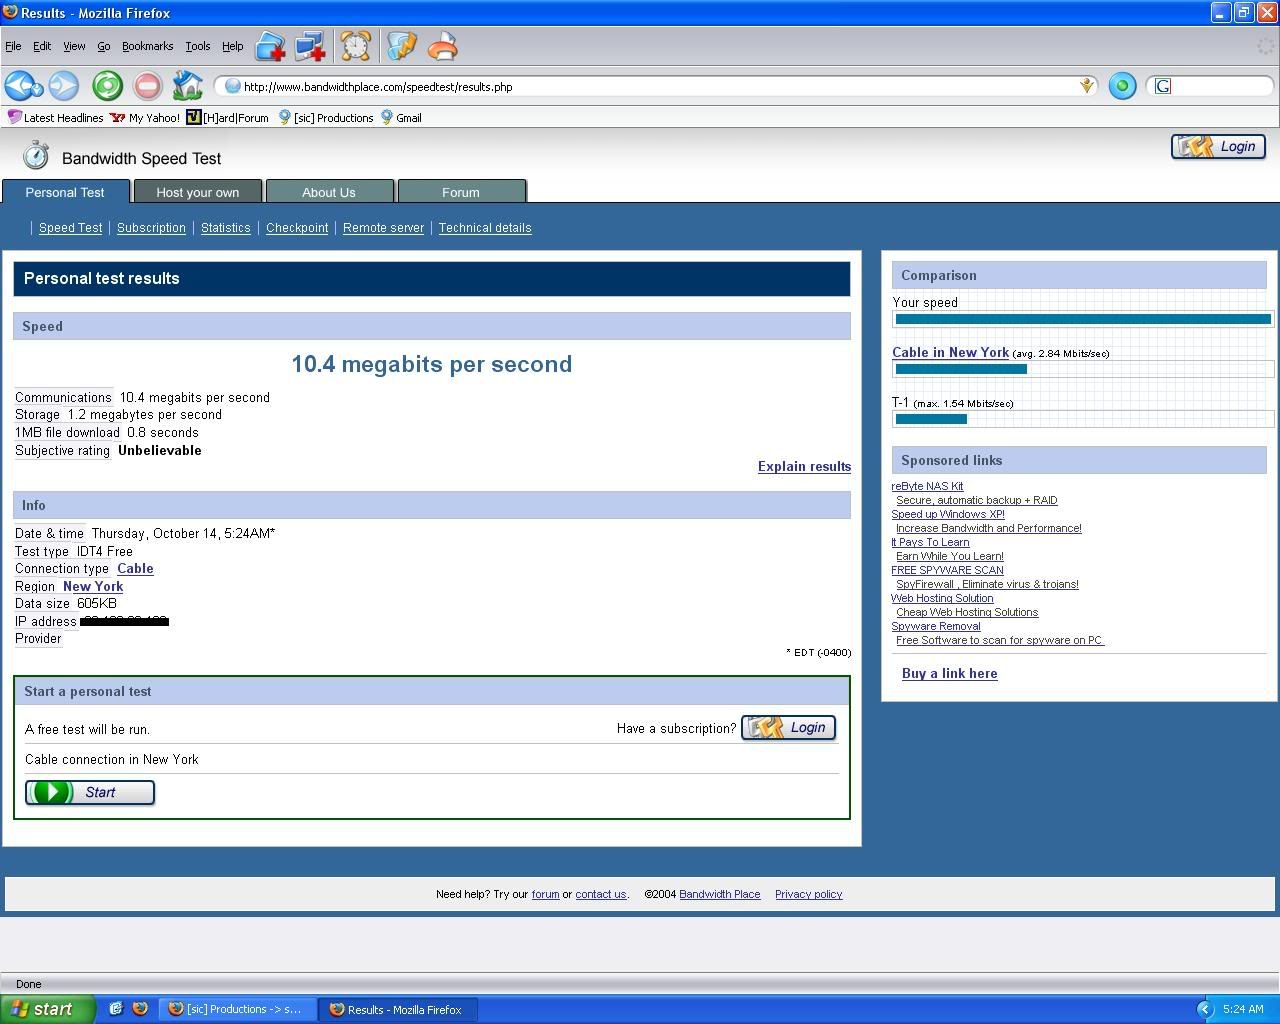Open the Tools menu
The width and height of the screenshot is (1280, 1024).
pos(198,46)
